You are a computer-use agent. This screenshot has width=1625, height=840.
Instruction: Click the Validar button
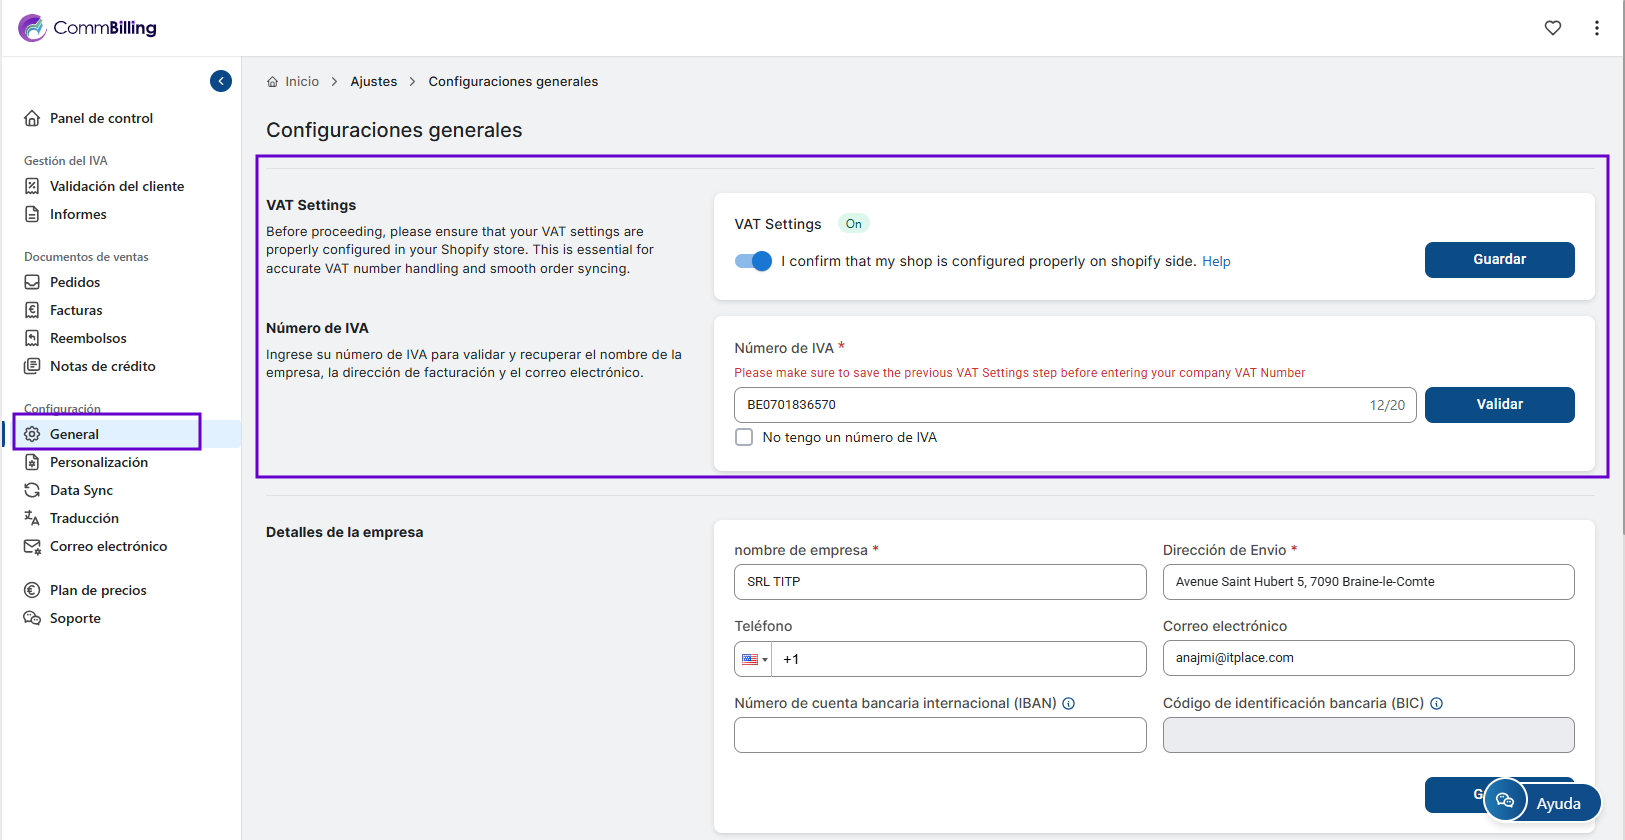[x=1498, y=405]
